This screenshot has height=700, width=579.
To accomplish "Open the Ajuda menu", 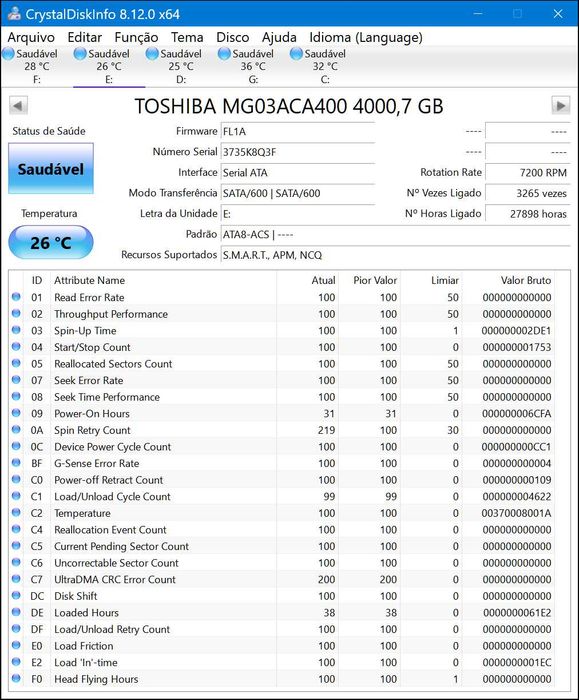I will (279, 38).
